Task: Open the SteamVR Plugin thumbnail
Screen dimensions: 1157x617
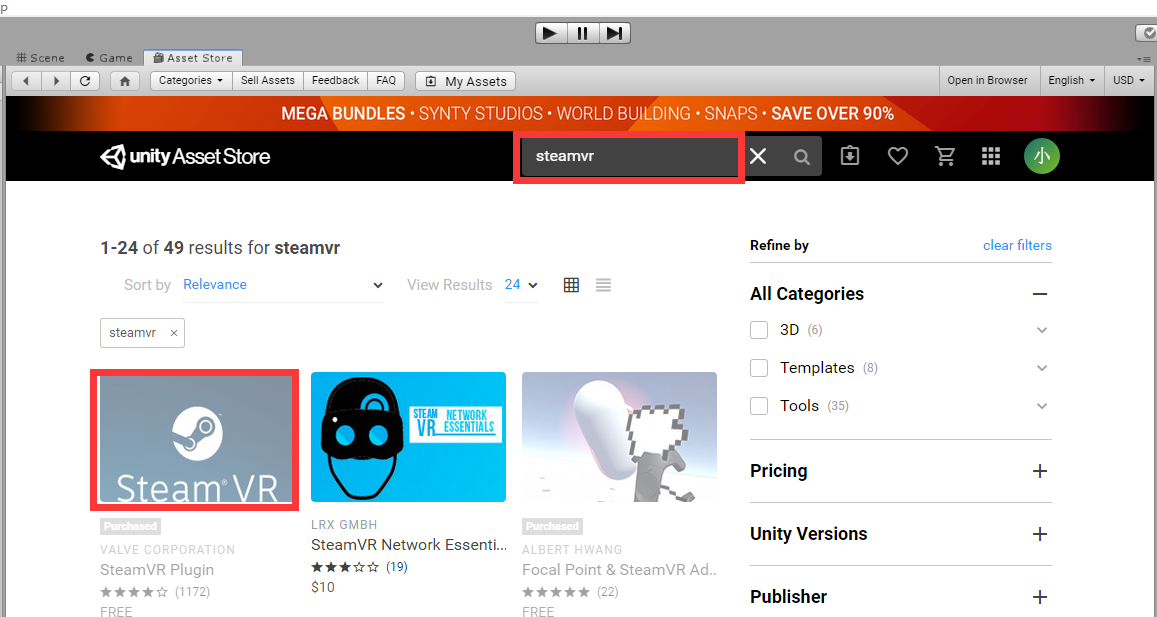Action: click(196, 439)
